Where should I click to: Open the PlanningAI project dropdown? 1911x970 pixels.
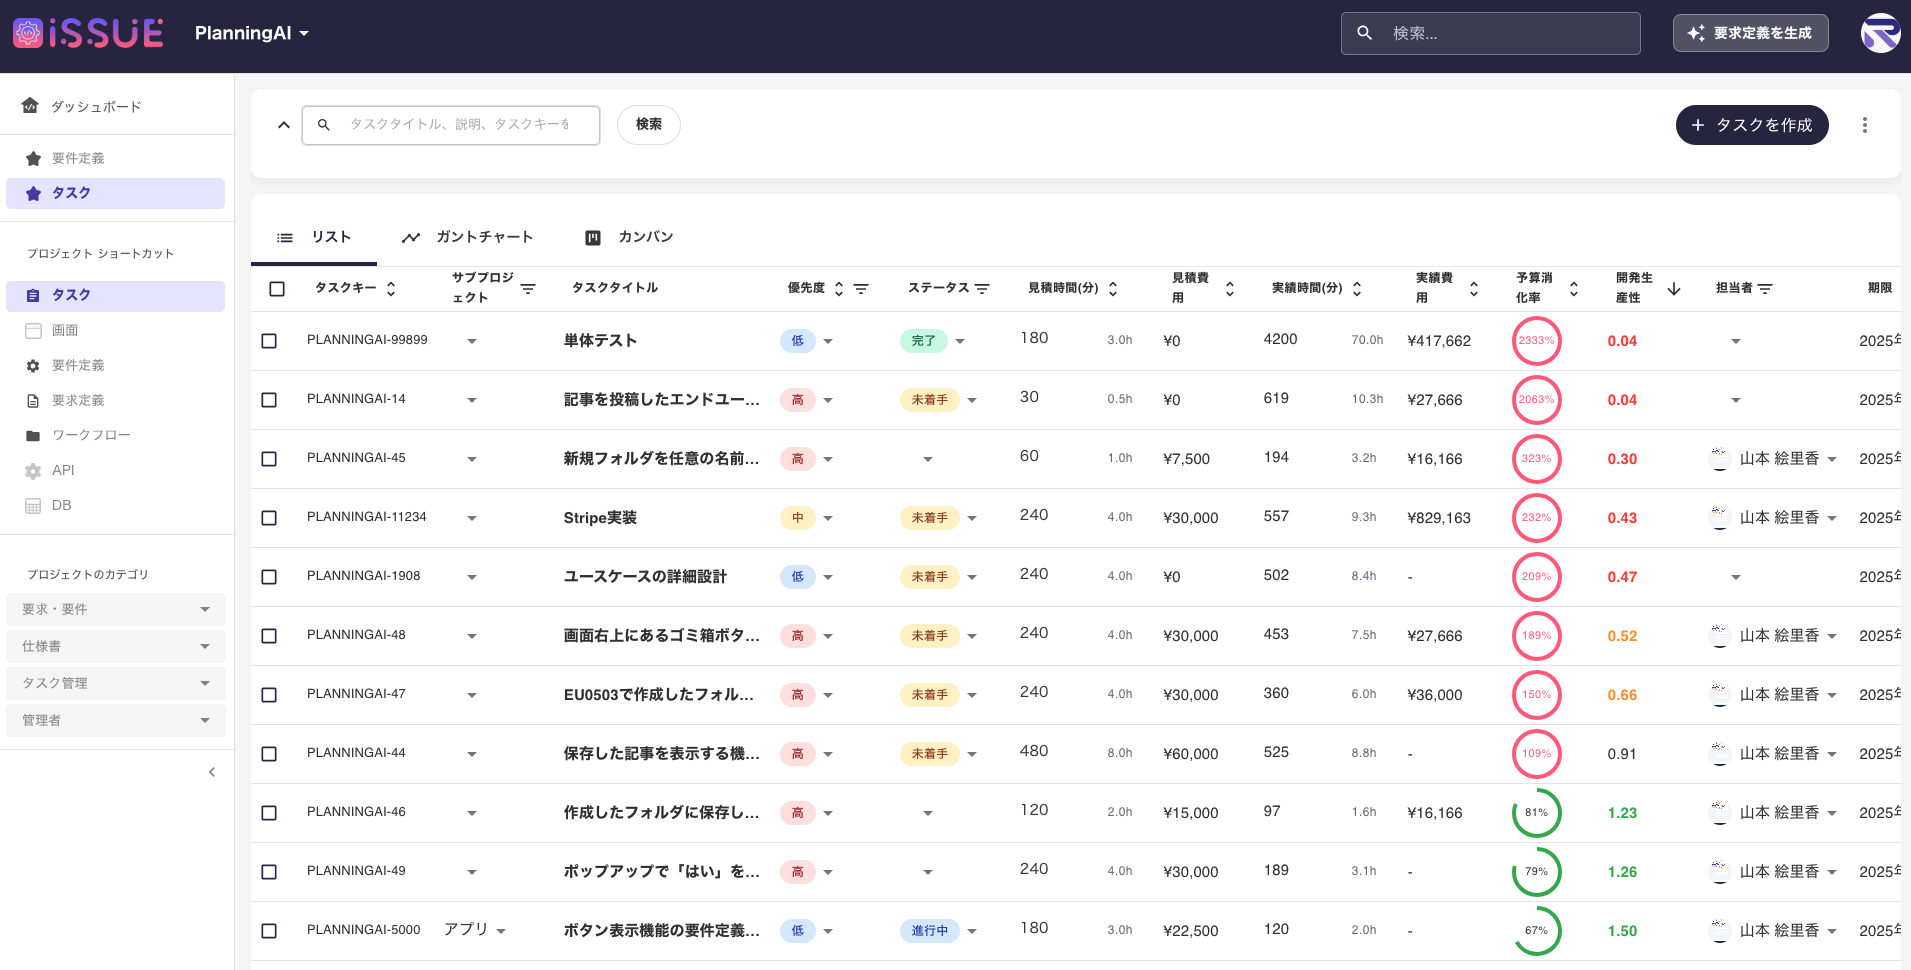[x=252, y=32]
